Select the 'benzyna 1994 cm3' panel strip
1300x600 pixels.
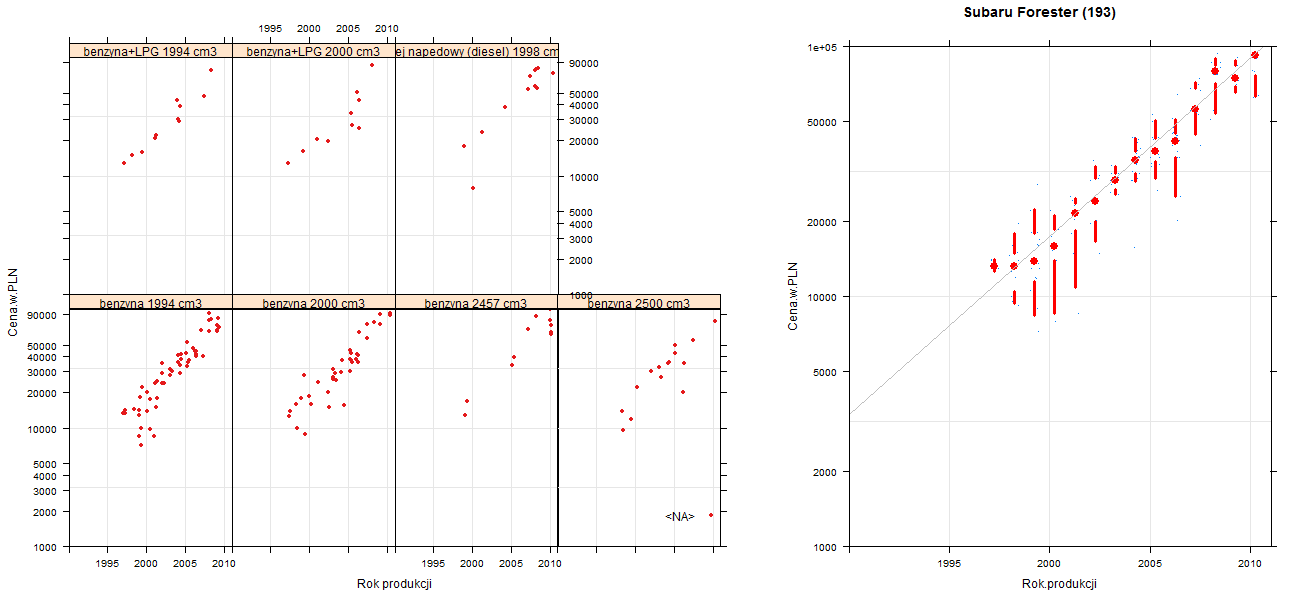click(x=150, y=303)
